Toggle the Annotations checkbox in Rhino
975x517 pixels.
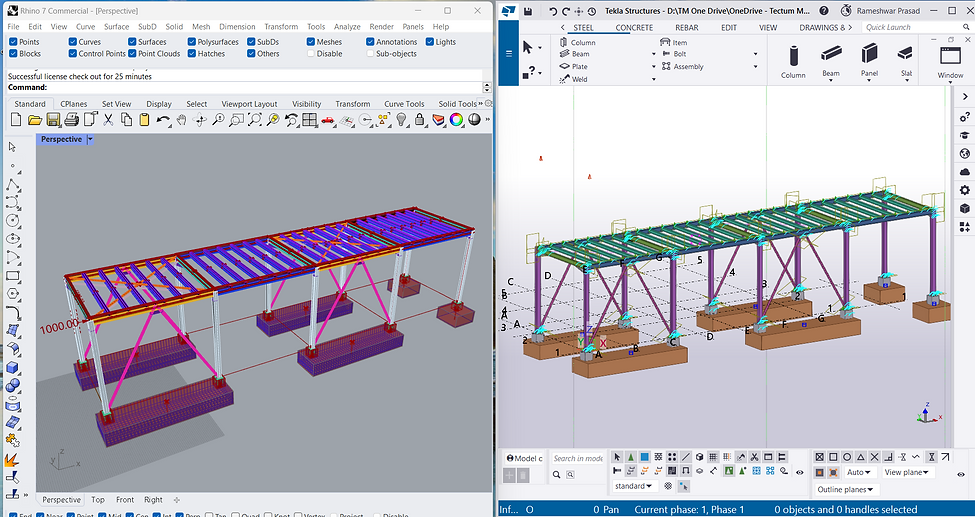(371, 42)
